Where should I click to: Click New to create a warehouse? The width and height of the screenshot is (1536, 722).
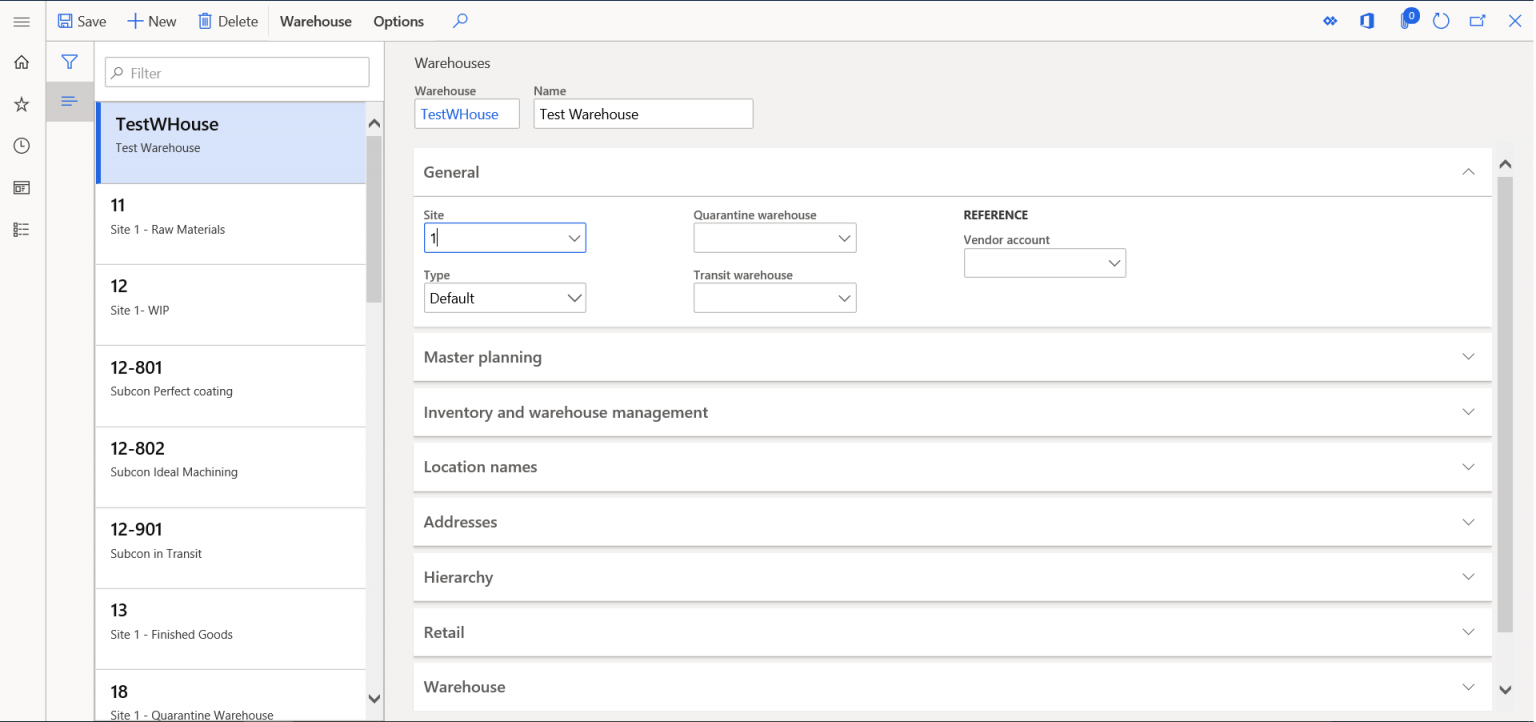[151, 20]
